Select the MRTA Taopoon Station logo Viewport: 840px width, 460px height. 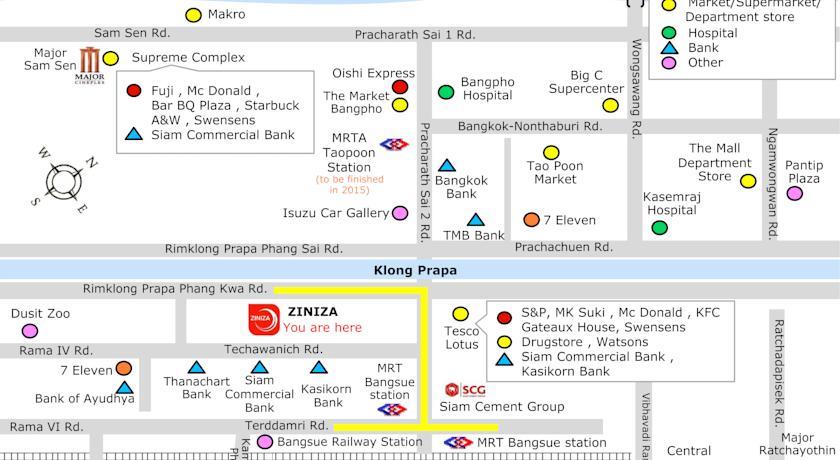click(394, 144)
